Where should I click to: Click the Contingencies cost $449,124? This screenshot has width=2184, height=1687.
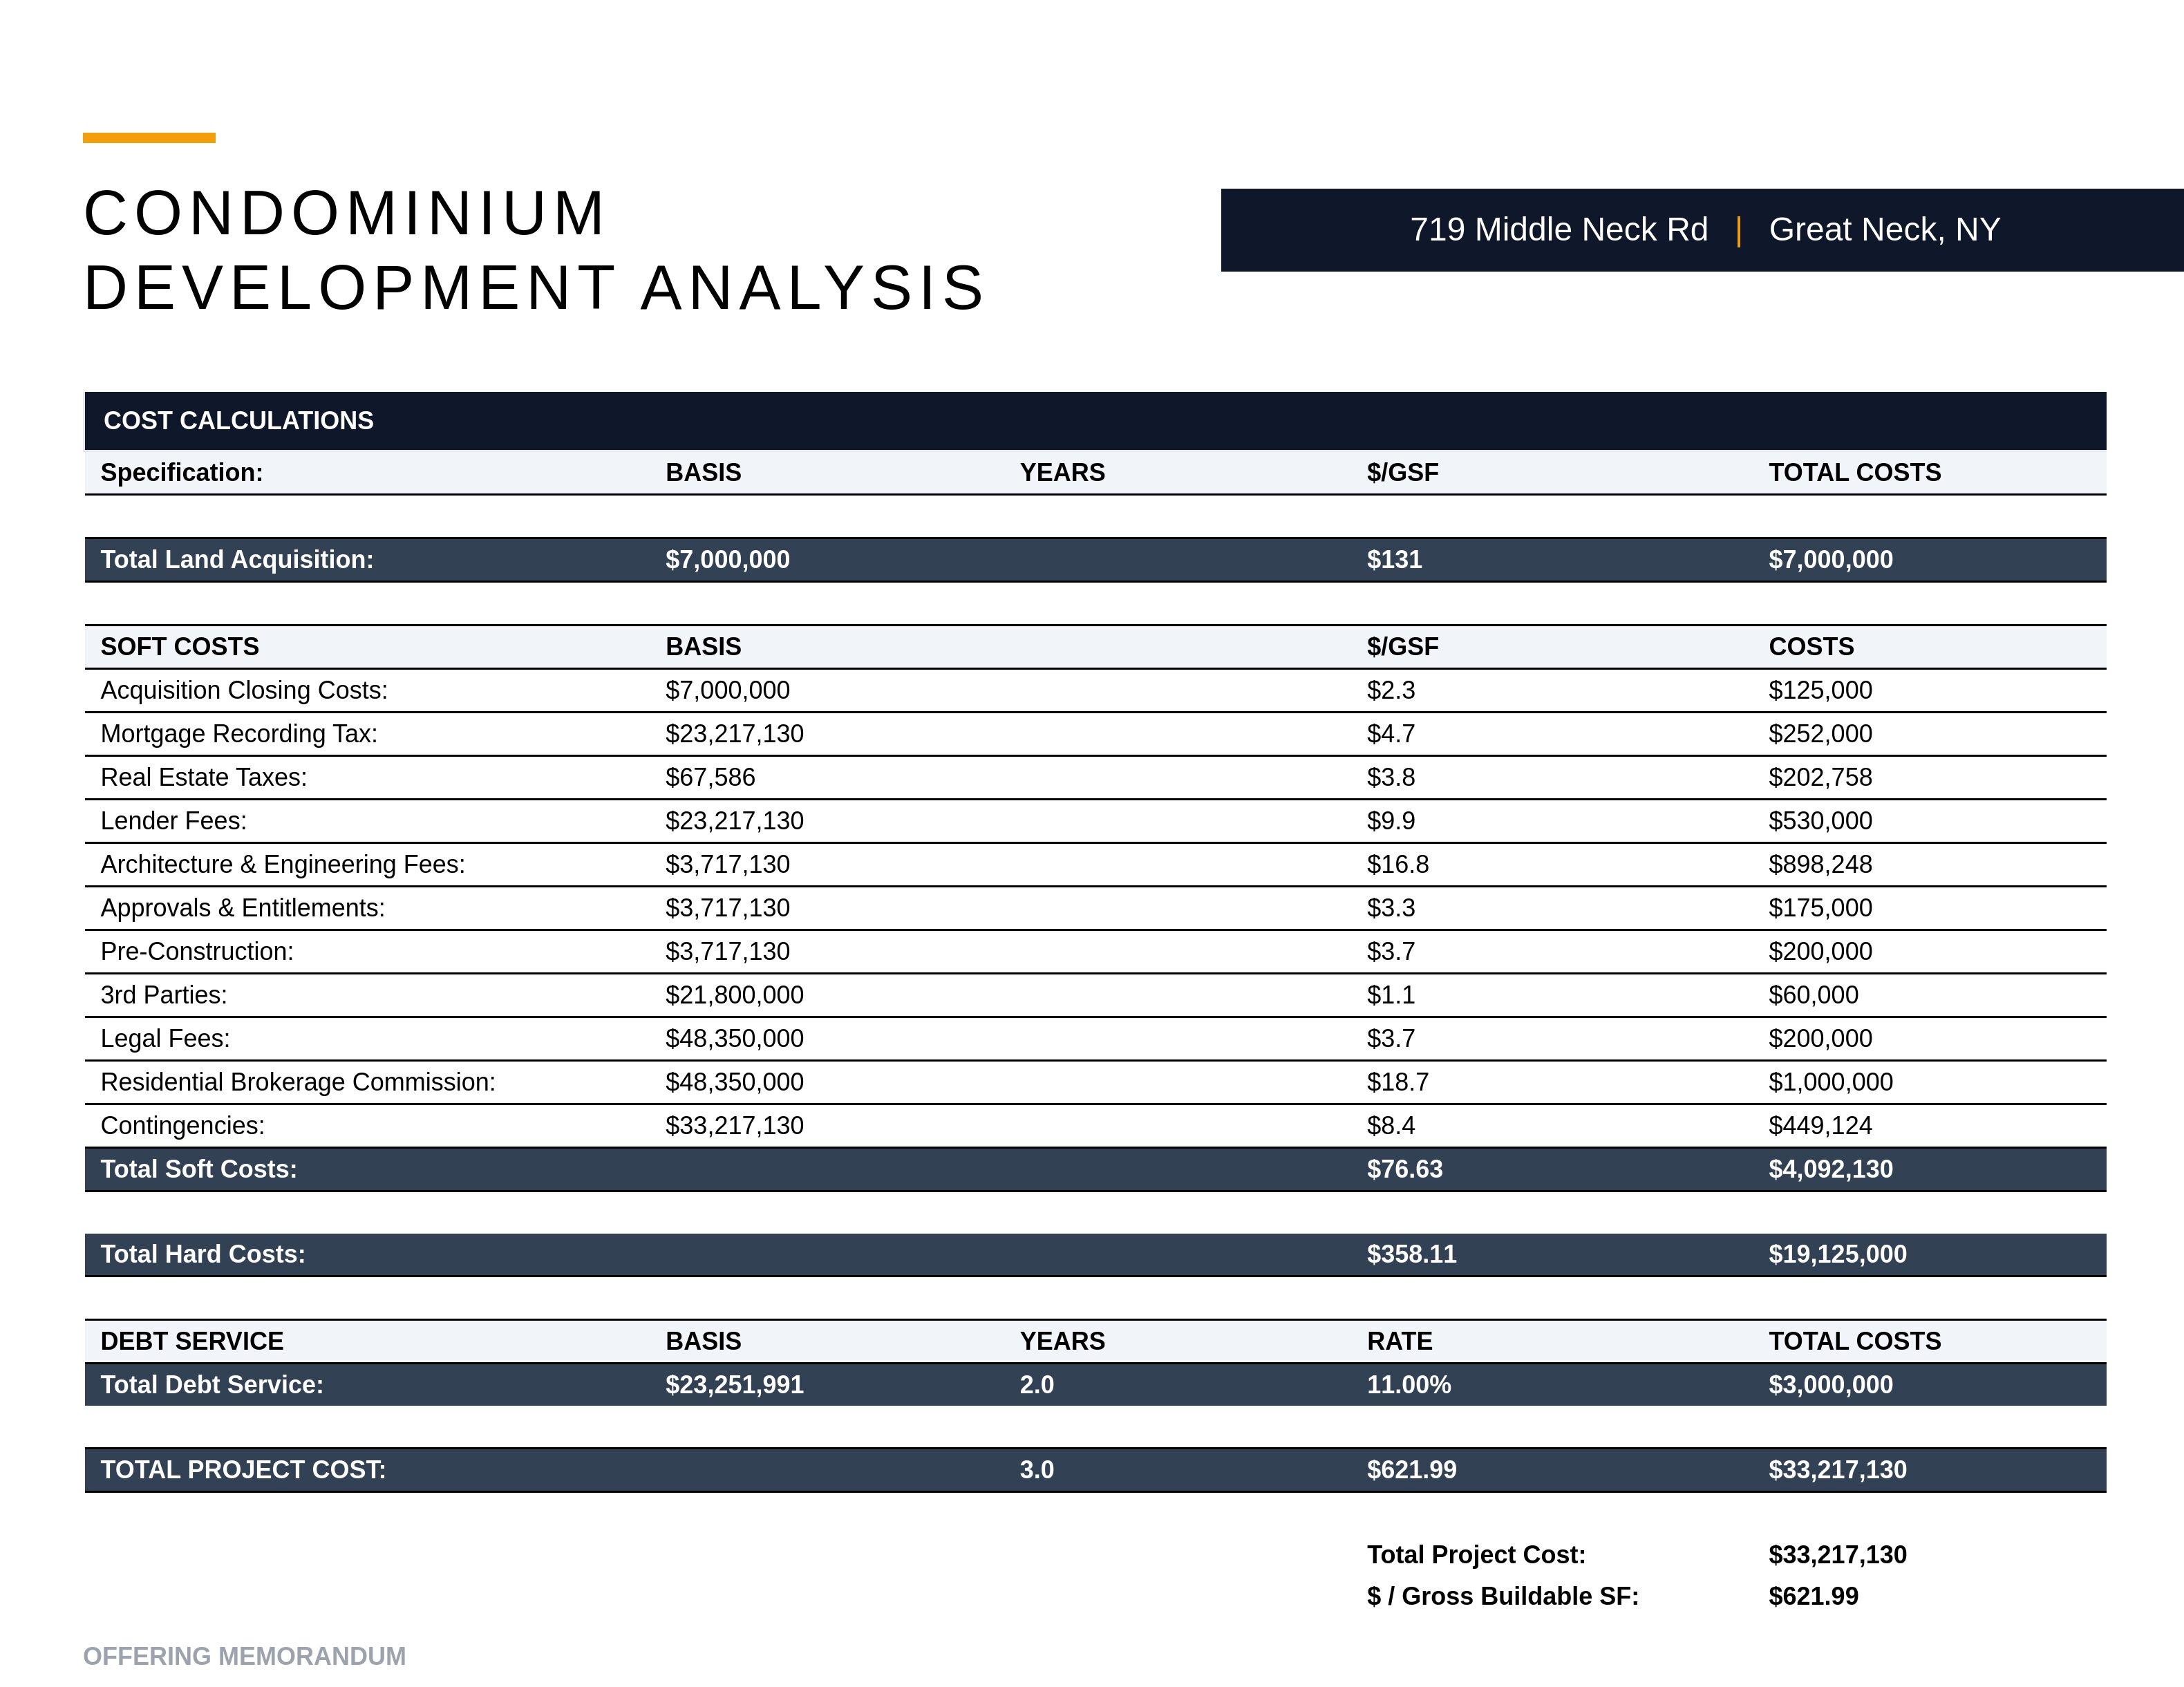point(1820,1126)
